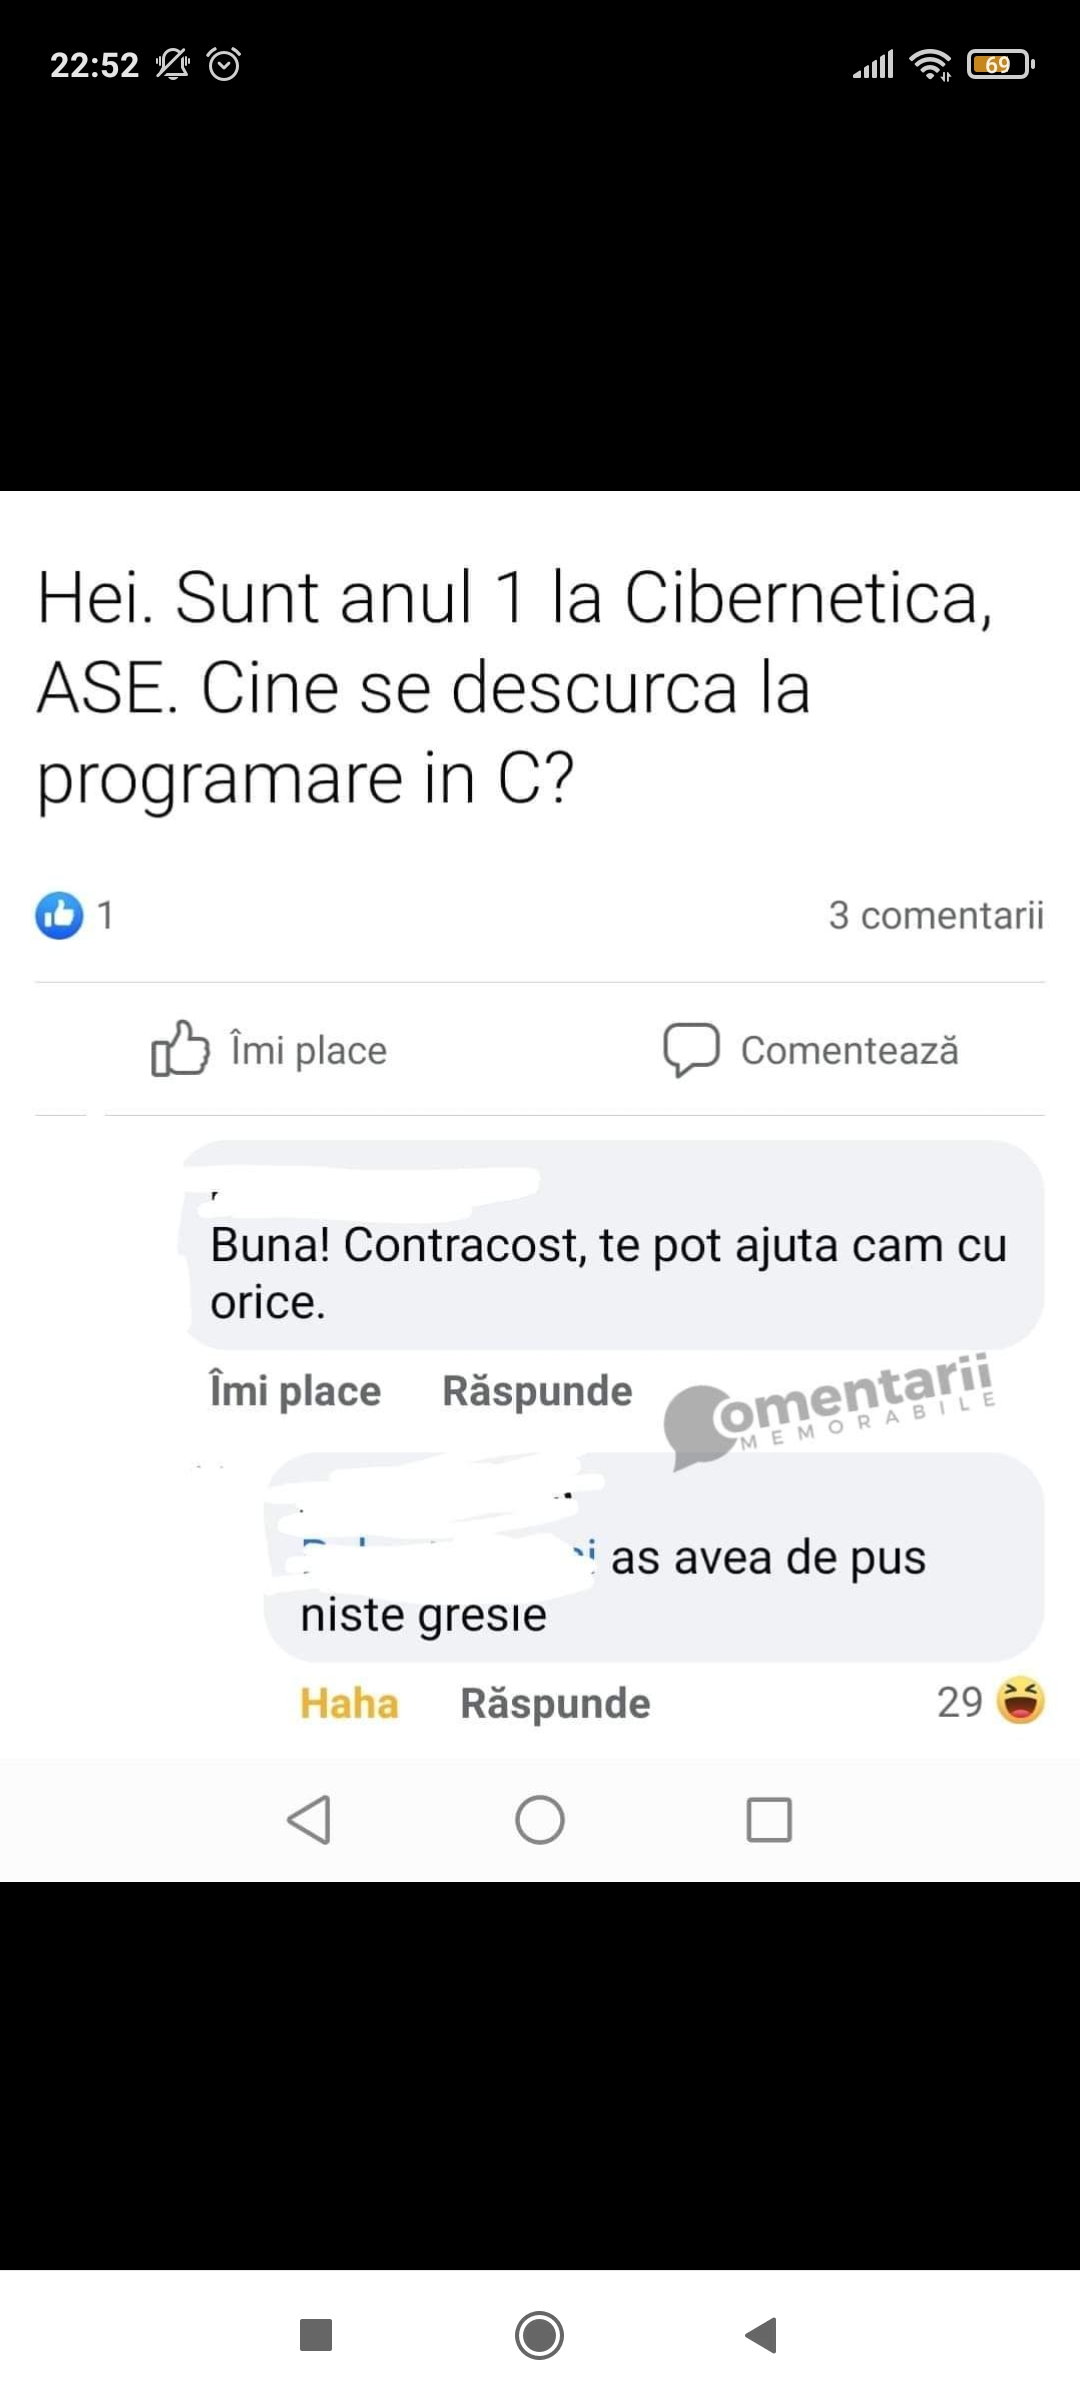This screenshot has width=1080, height=2400.
Task: Open the 3 comentarii link
Action: (936, 915)
